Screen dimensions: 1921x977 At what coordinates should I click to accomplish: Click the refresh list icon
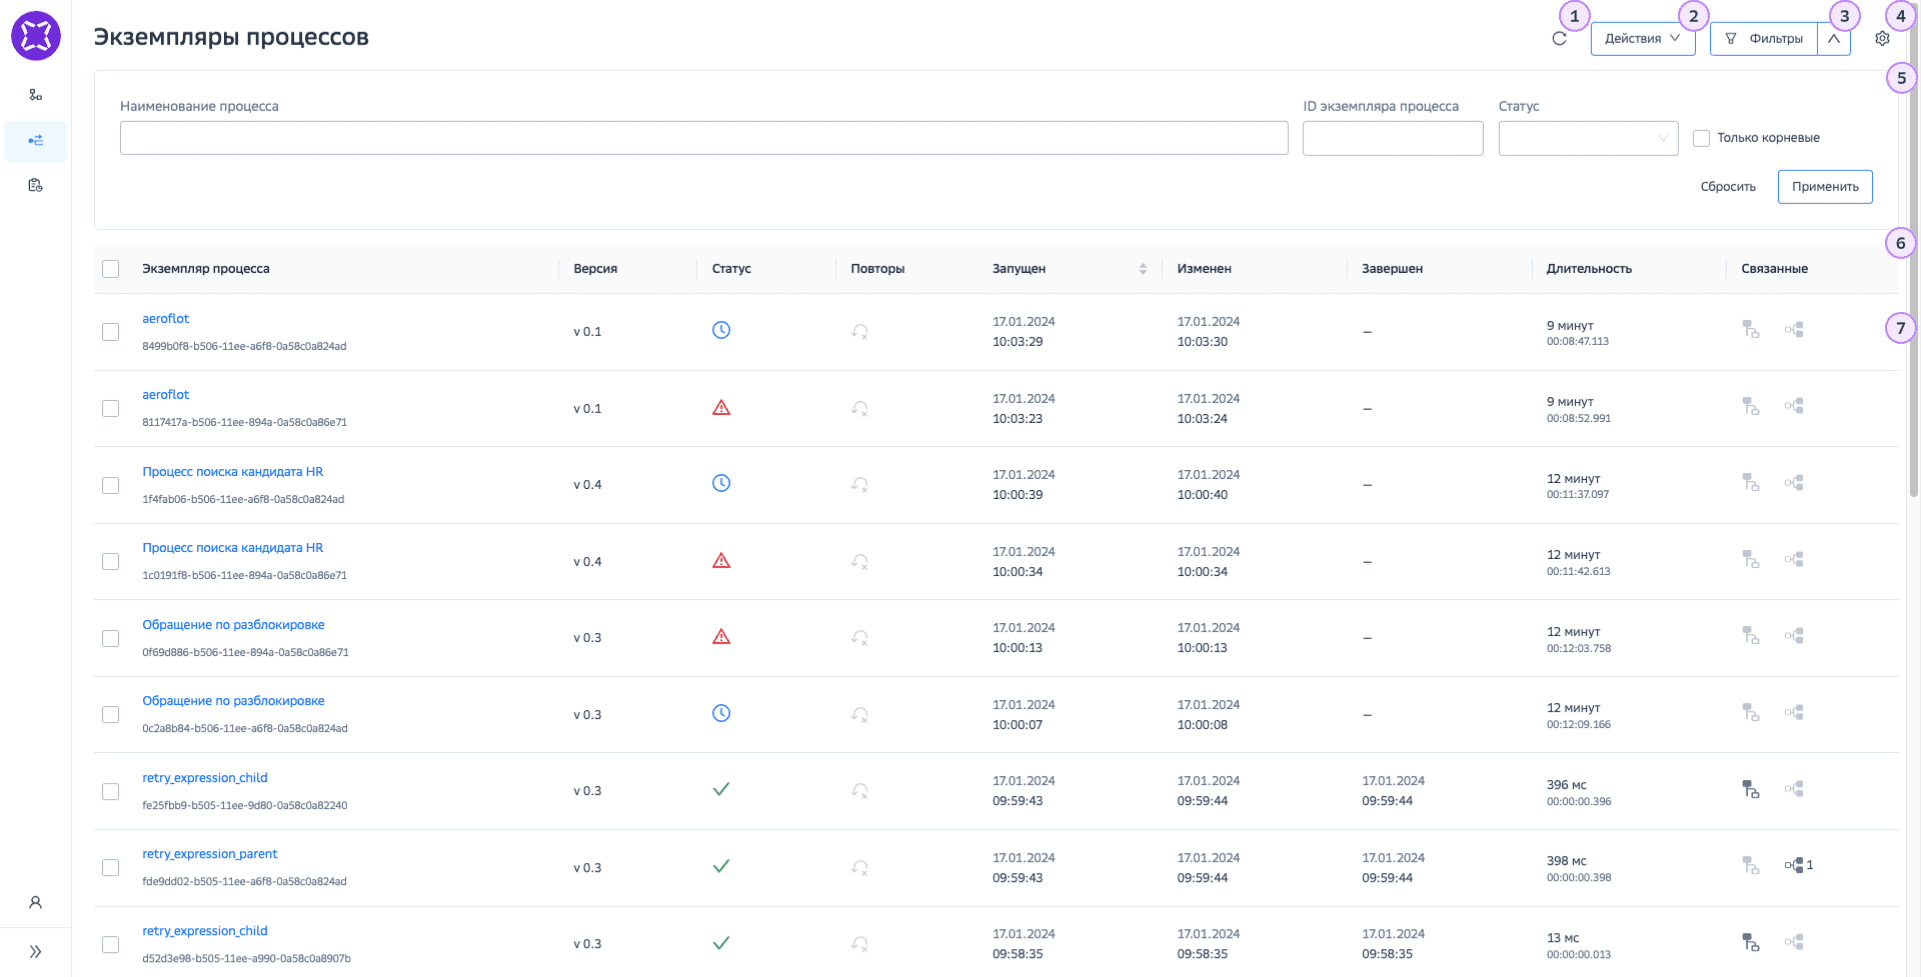[1559, 39]
